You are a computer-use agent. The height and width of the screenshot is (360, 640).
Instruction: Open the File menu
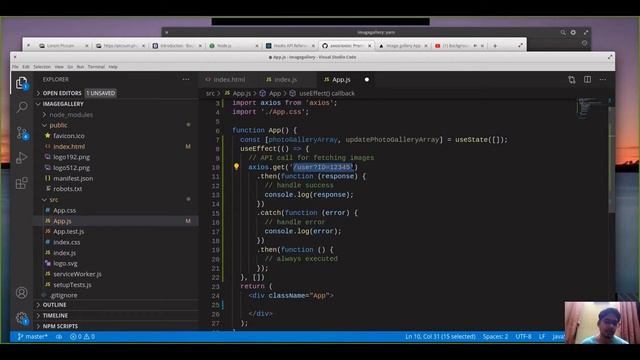[x=15, y=67]
